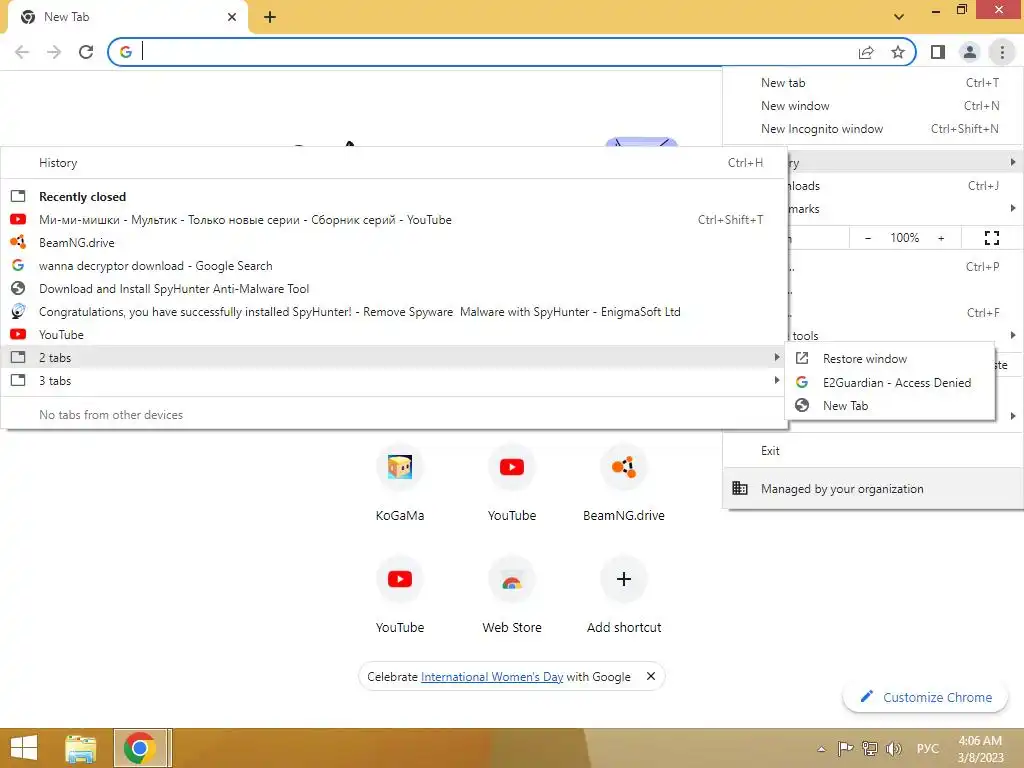Screen dimensions: 1024x768
Task: Click Restore window in submenu
Action: coord(890,359)
